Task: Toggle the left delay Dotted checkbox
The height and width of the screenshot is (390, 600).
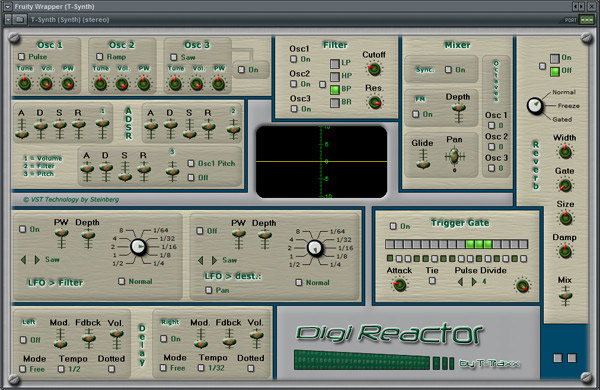Action: point(111,369)
